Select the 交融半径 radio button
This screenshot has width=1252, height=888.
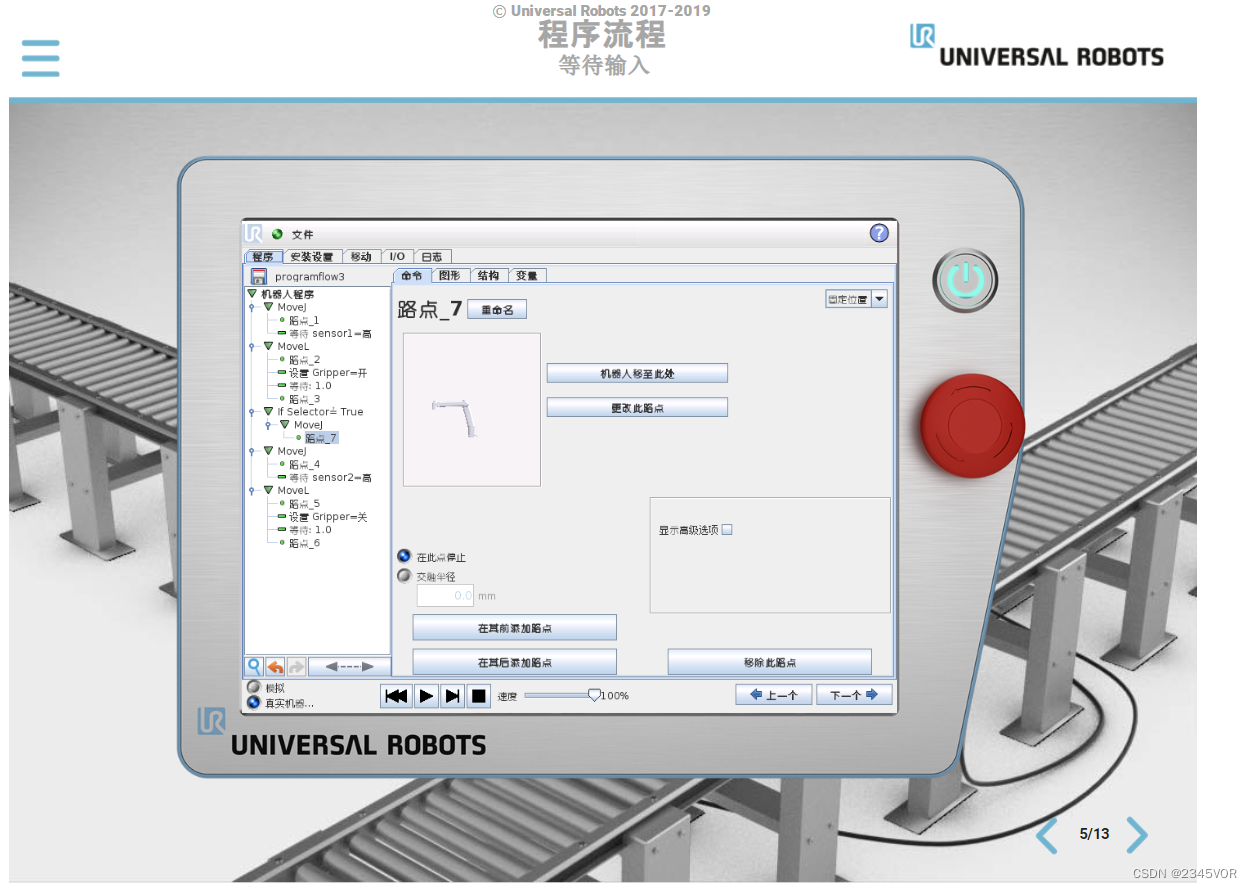[x=404, y=576]
